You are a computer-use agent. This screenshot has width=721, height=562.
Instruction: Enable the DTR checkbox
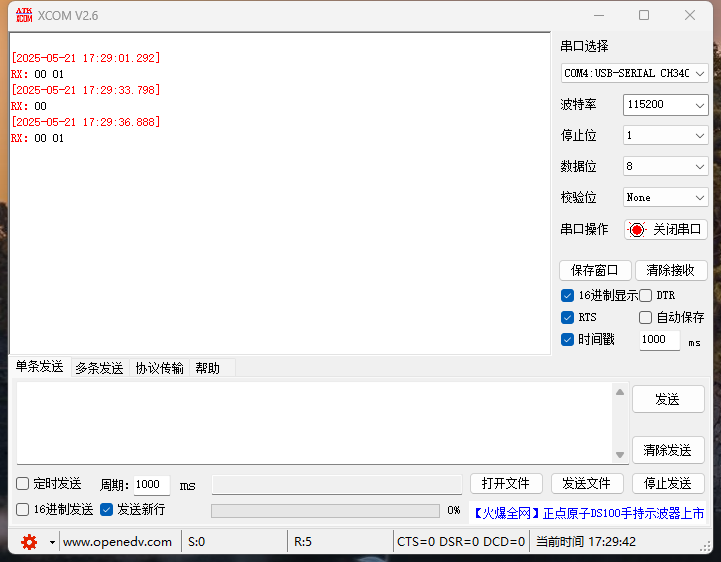[x=646, y=295]
